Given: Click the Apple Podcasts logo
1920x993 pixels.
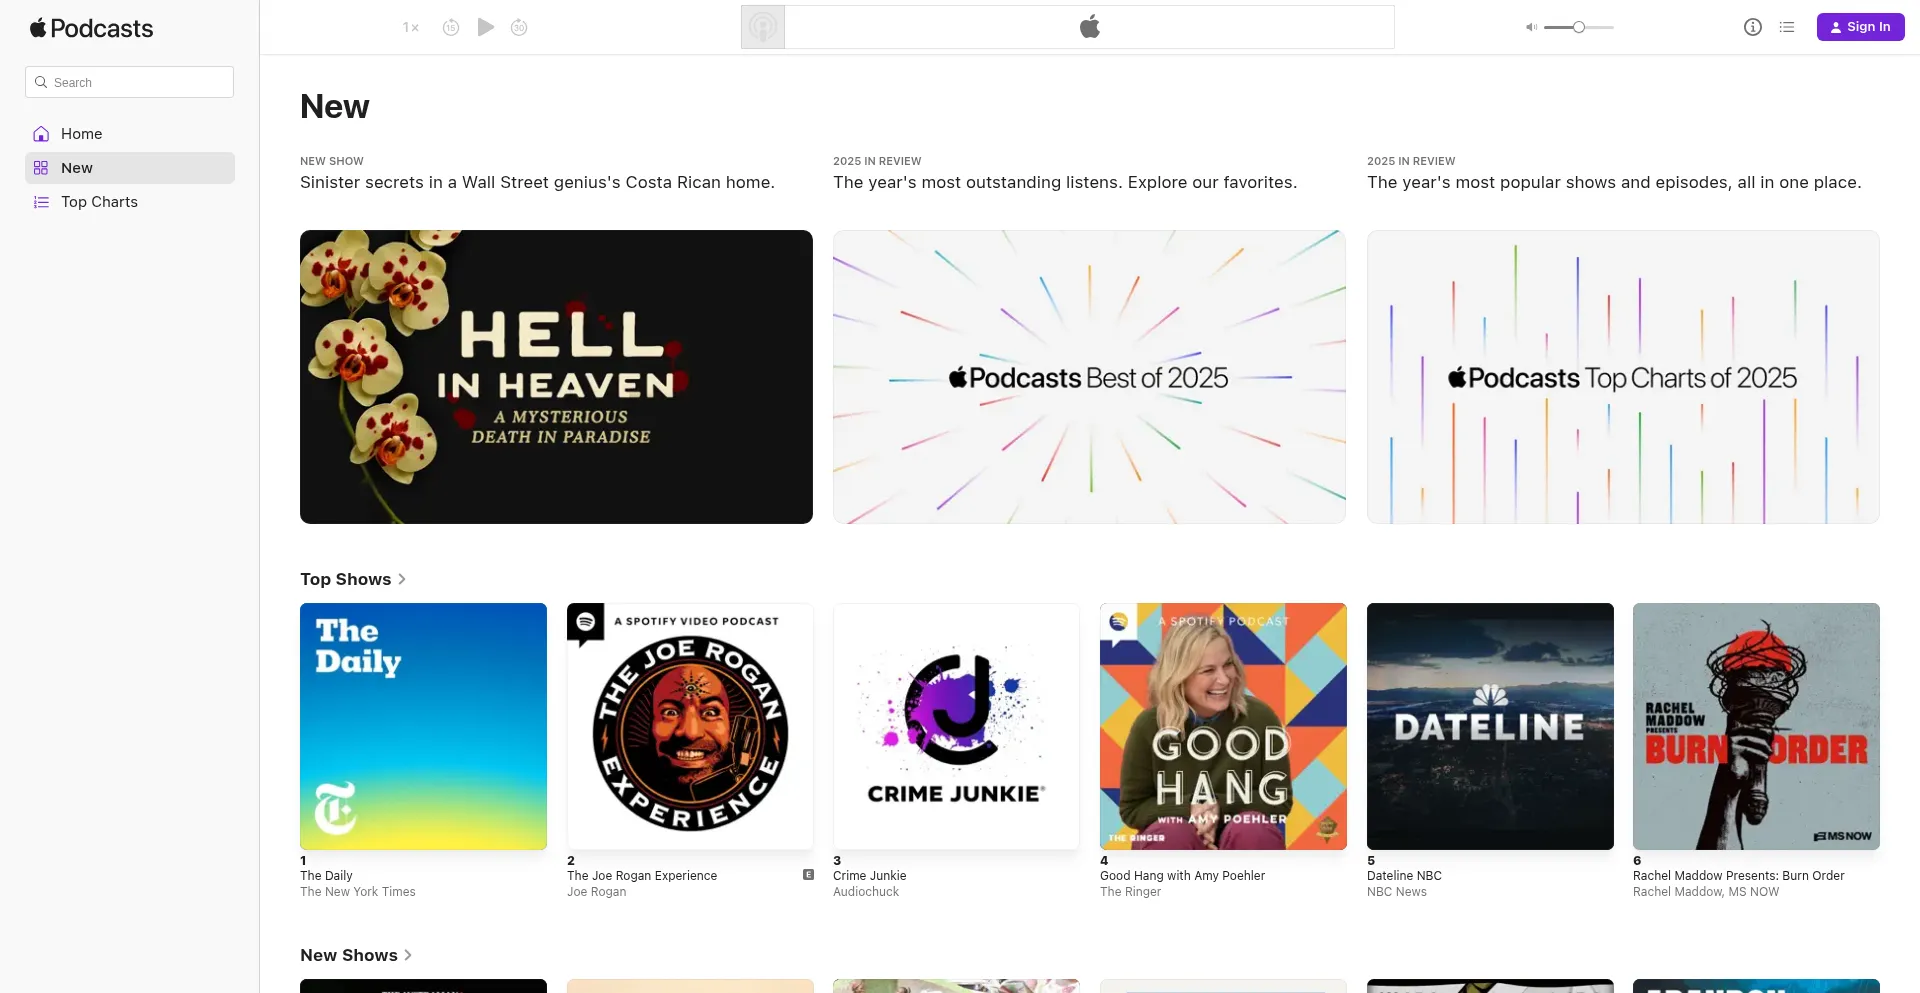Looking at the screenshot, I should (91, 28).
